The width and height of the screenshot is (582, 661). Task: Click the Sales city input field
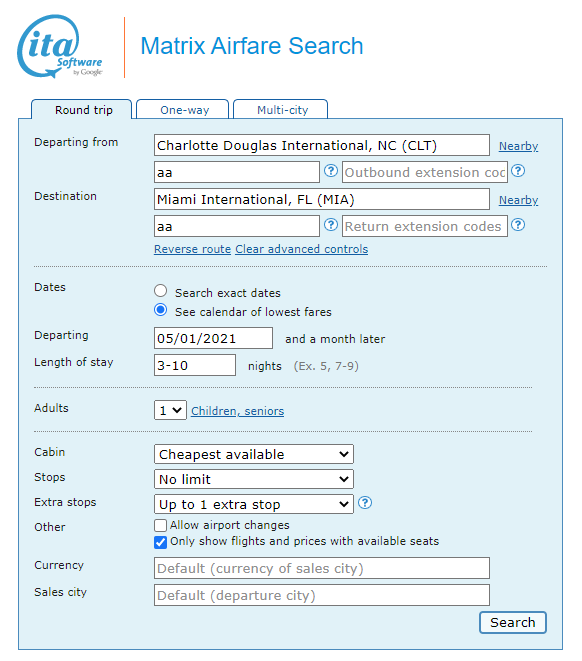(322, 595)
